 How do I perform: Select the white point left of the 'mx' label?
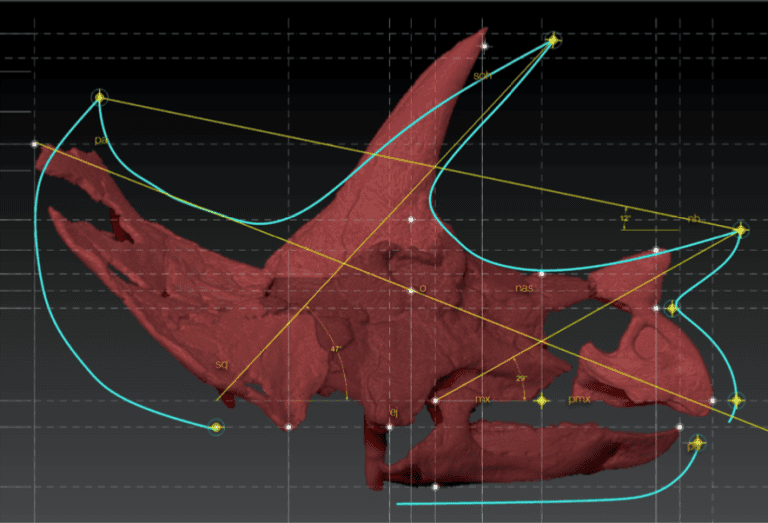pos(435,400)
